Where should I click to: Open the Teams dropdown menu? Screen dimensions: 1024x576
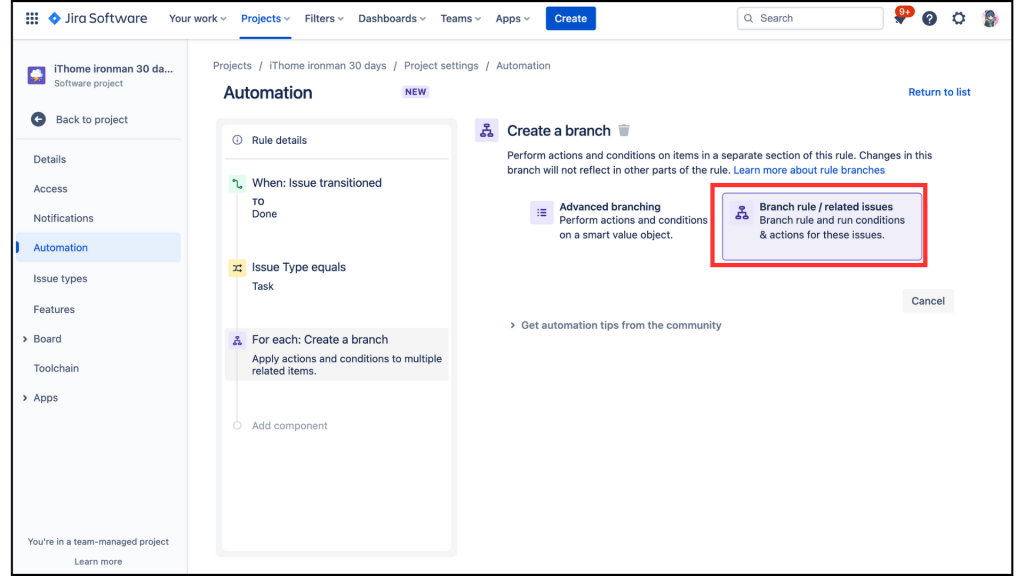point(460,18)
